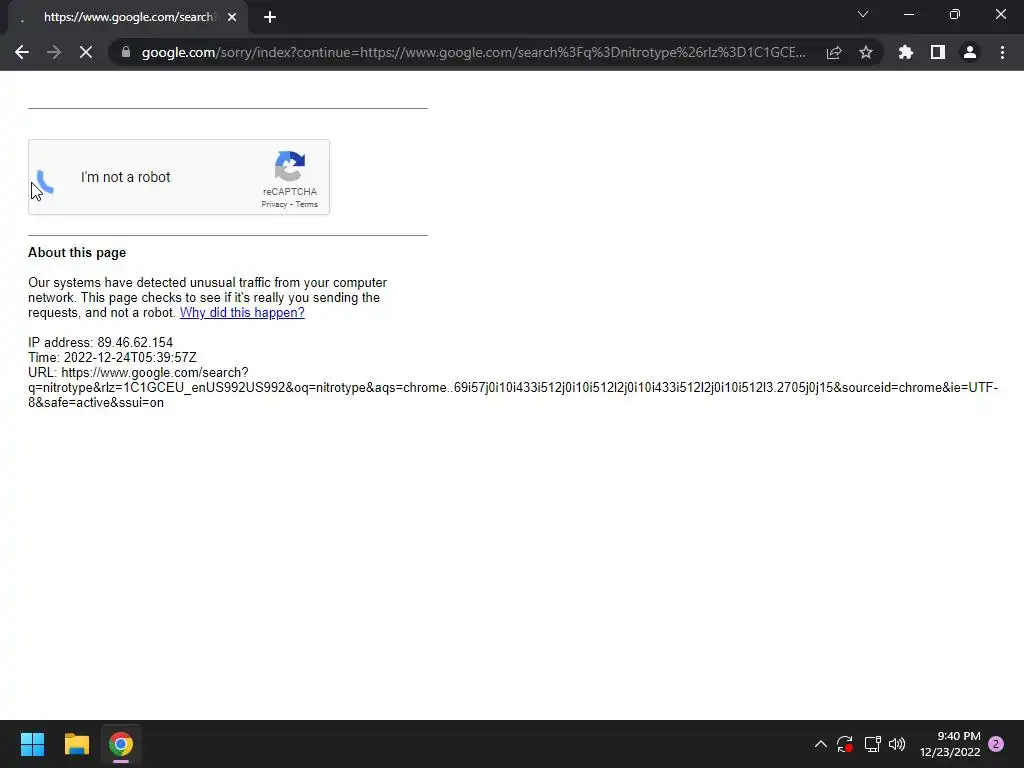Screen dimensions: 1024x768
Task: Go back using the browser back arrow
Action: coord(22,52)
